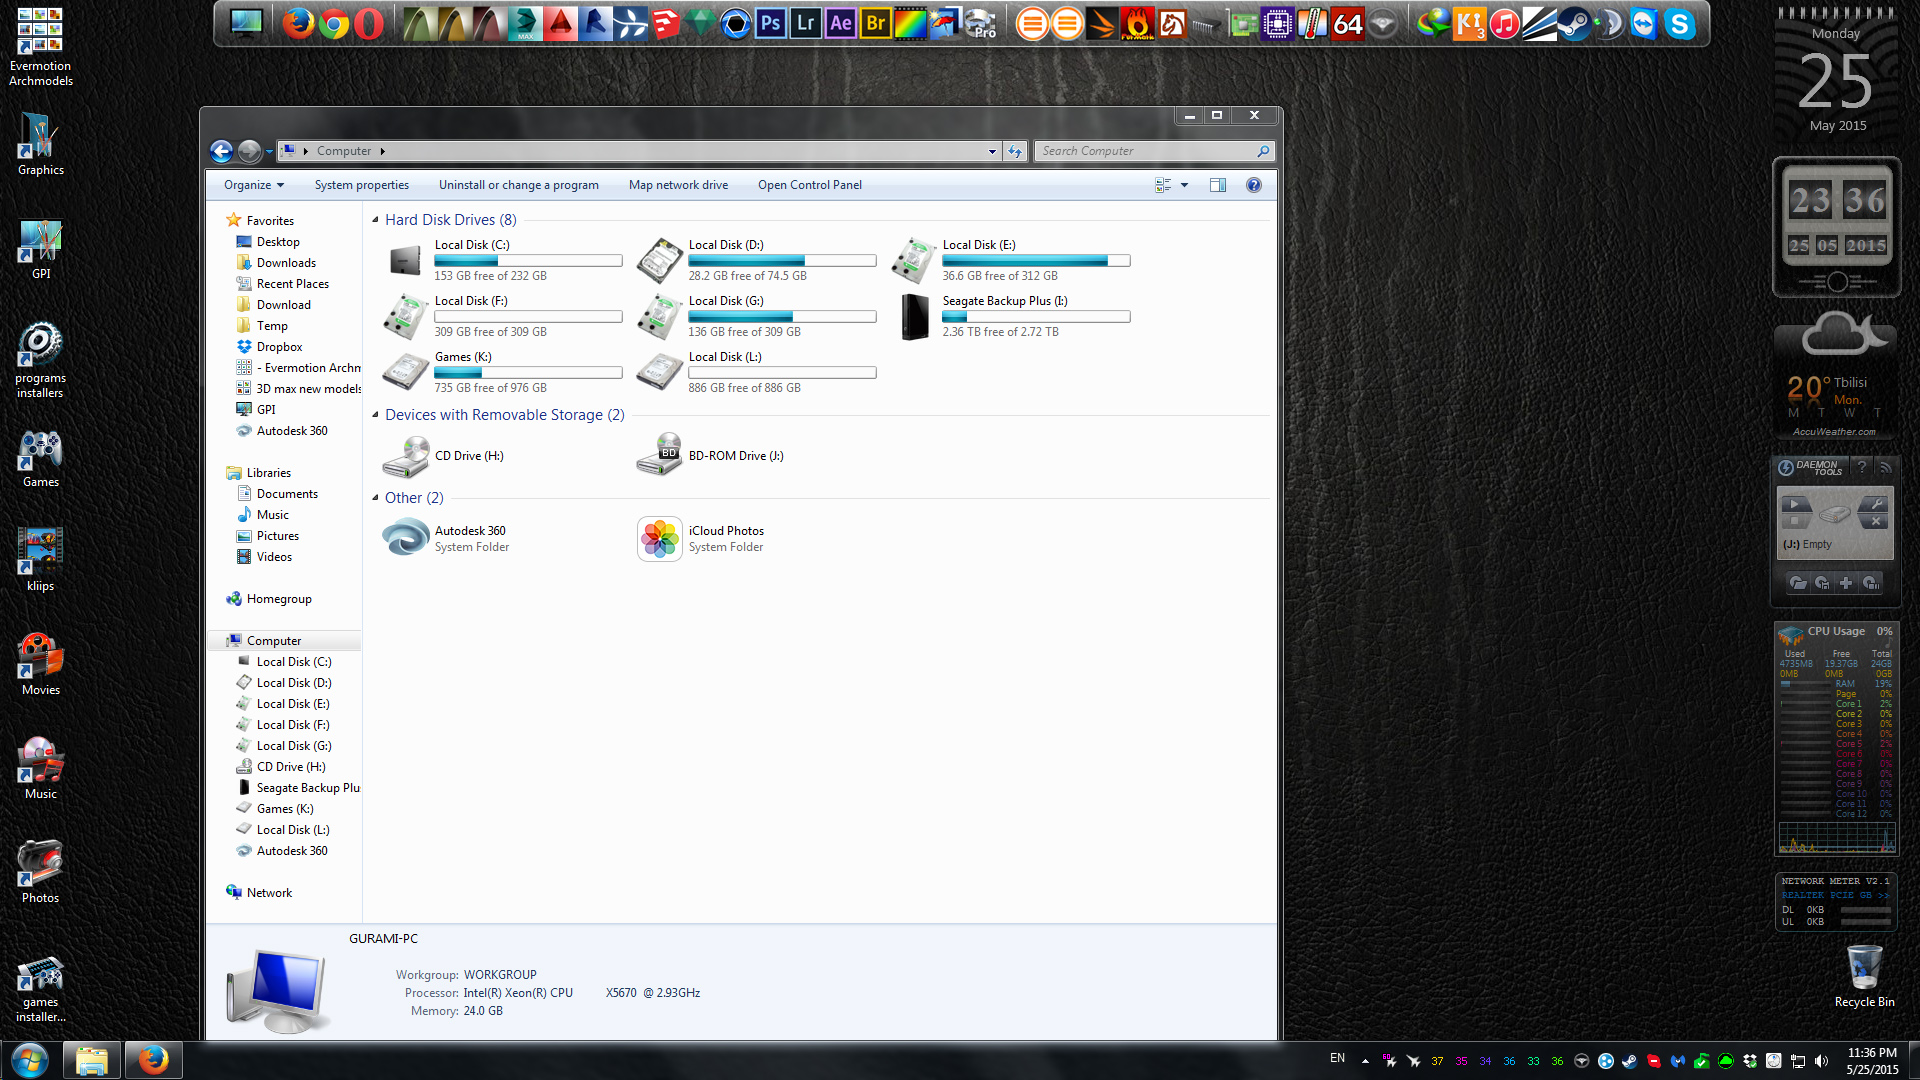Collapse the Hard Disk Drives section
The height and width of the screenshot is (1080, 1920).
tap(374, 219)
